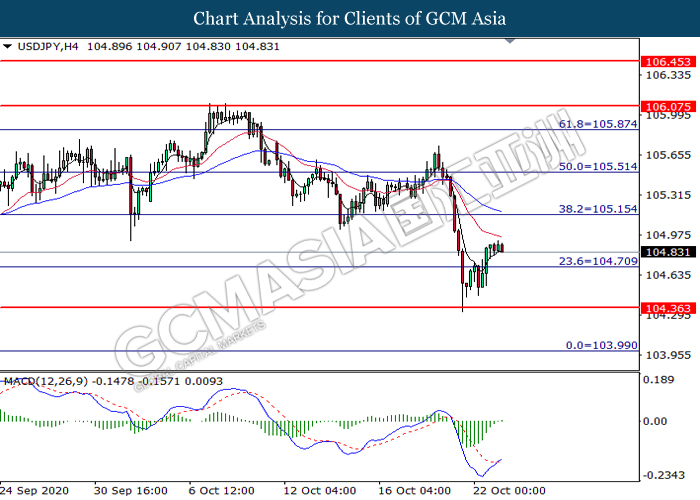Viewport: 700px width, 500px height.
Task: Select the 38.2=105.154 Fibonacci label
Action: [598, 208]
